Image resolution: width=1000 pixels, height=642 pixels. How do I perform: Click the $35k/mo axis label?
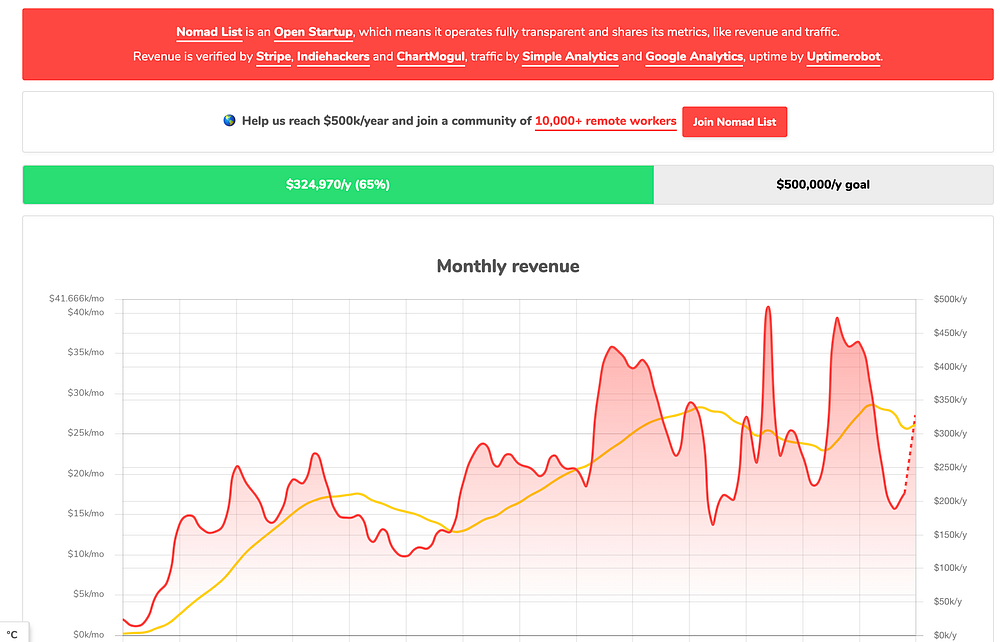[x=85, y=353]
